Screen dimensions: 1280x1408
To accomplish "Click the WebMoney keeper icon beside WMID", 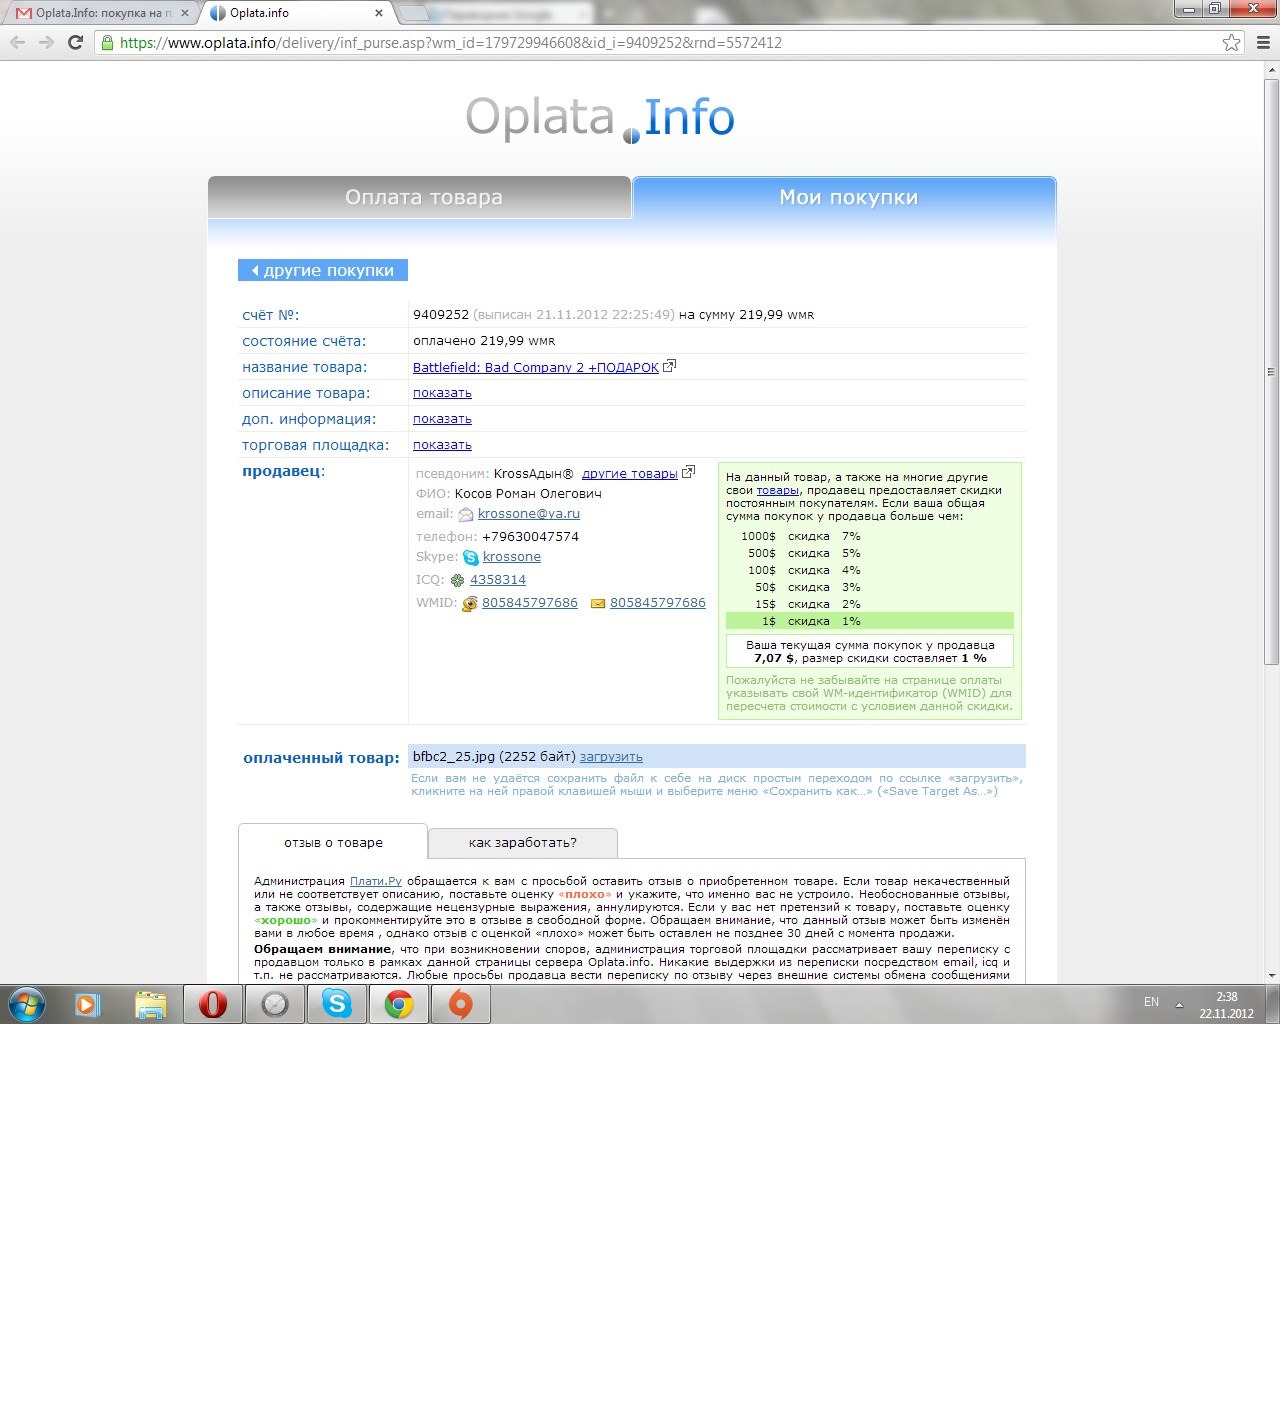I will [469, 603].
